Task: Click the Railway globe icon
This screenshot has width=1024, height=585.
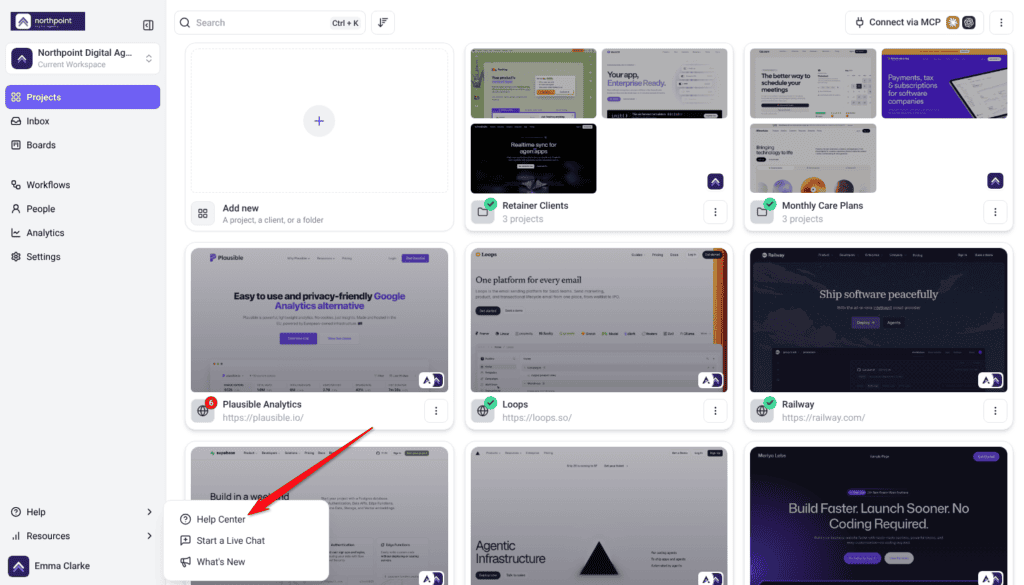Action: 761,411
